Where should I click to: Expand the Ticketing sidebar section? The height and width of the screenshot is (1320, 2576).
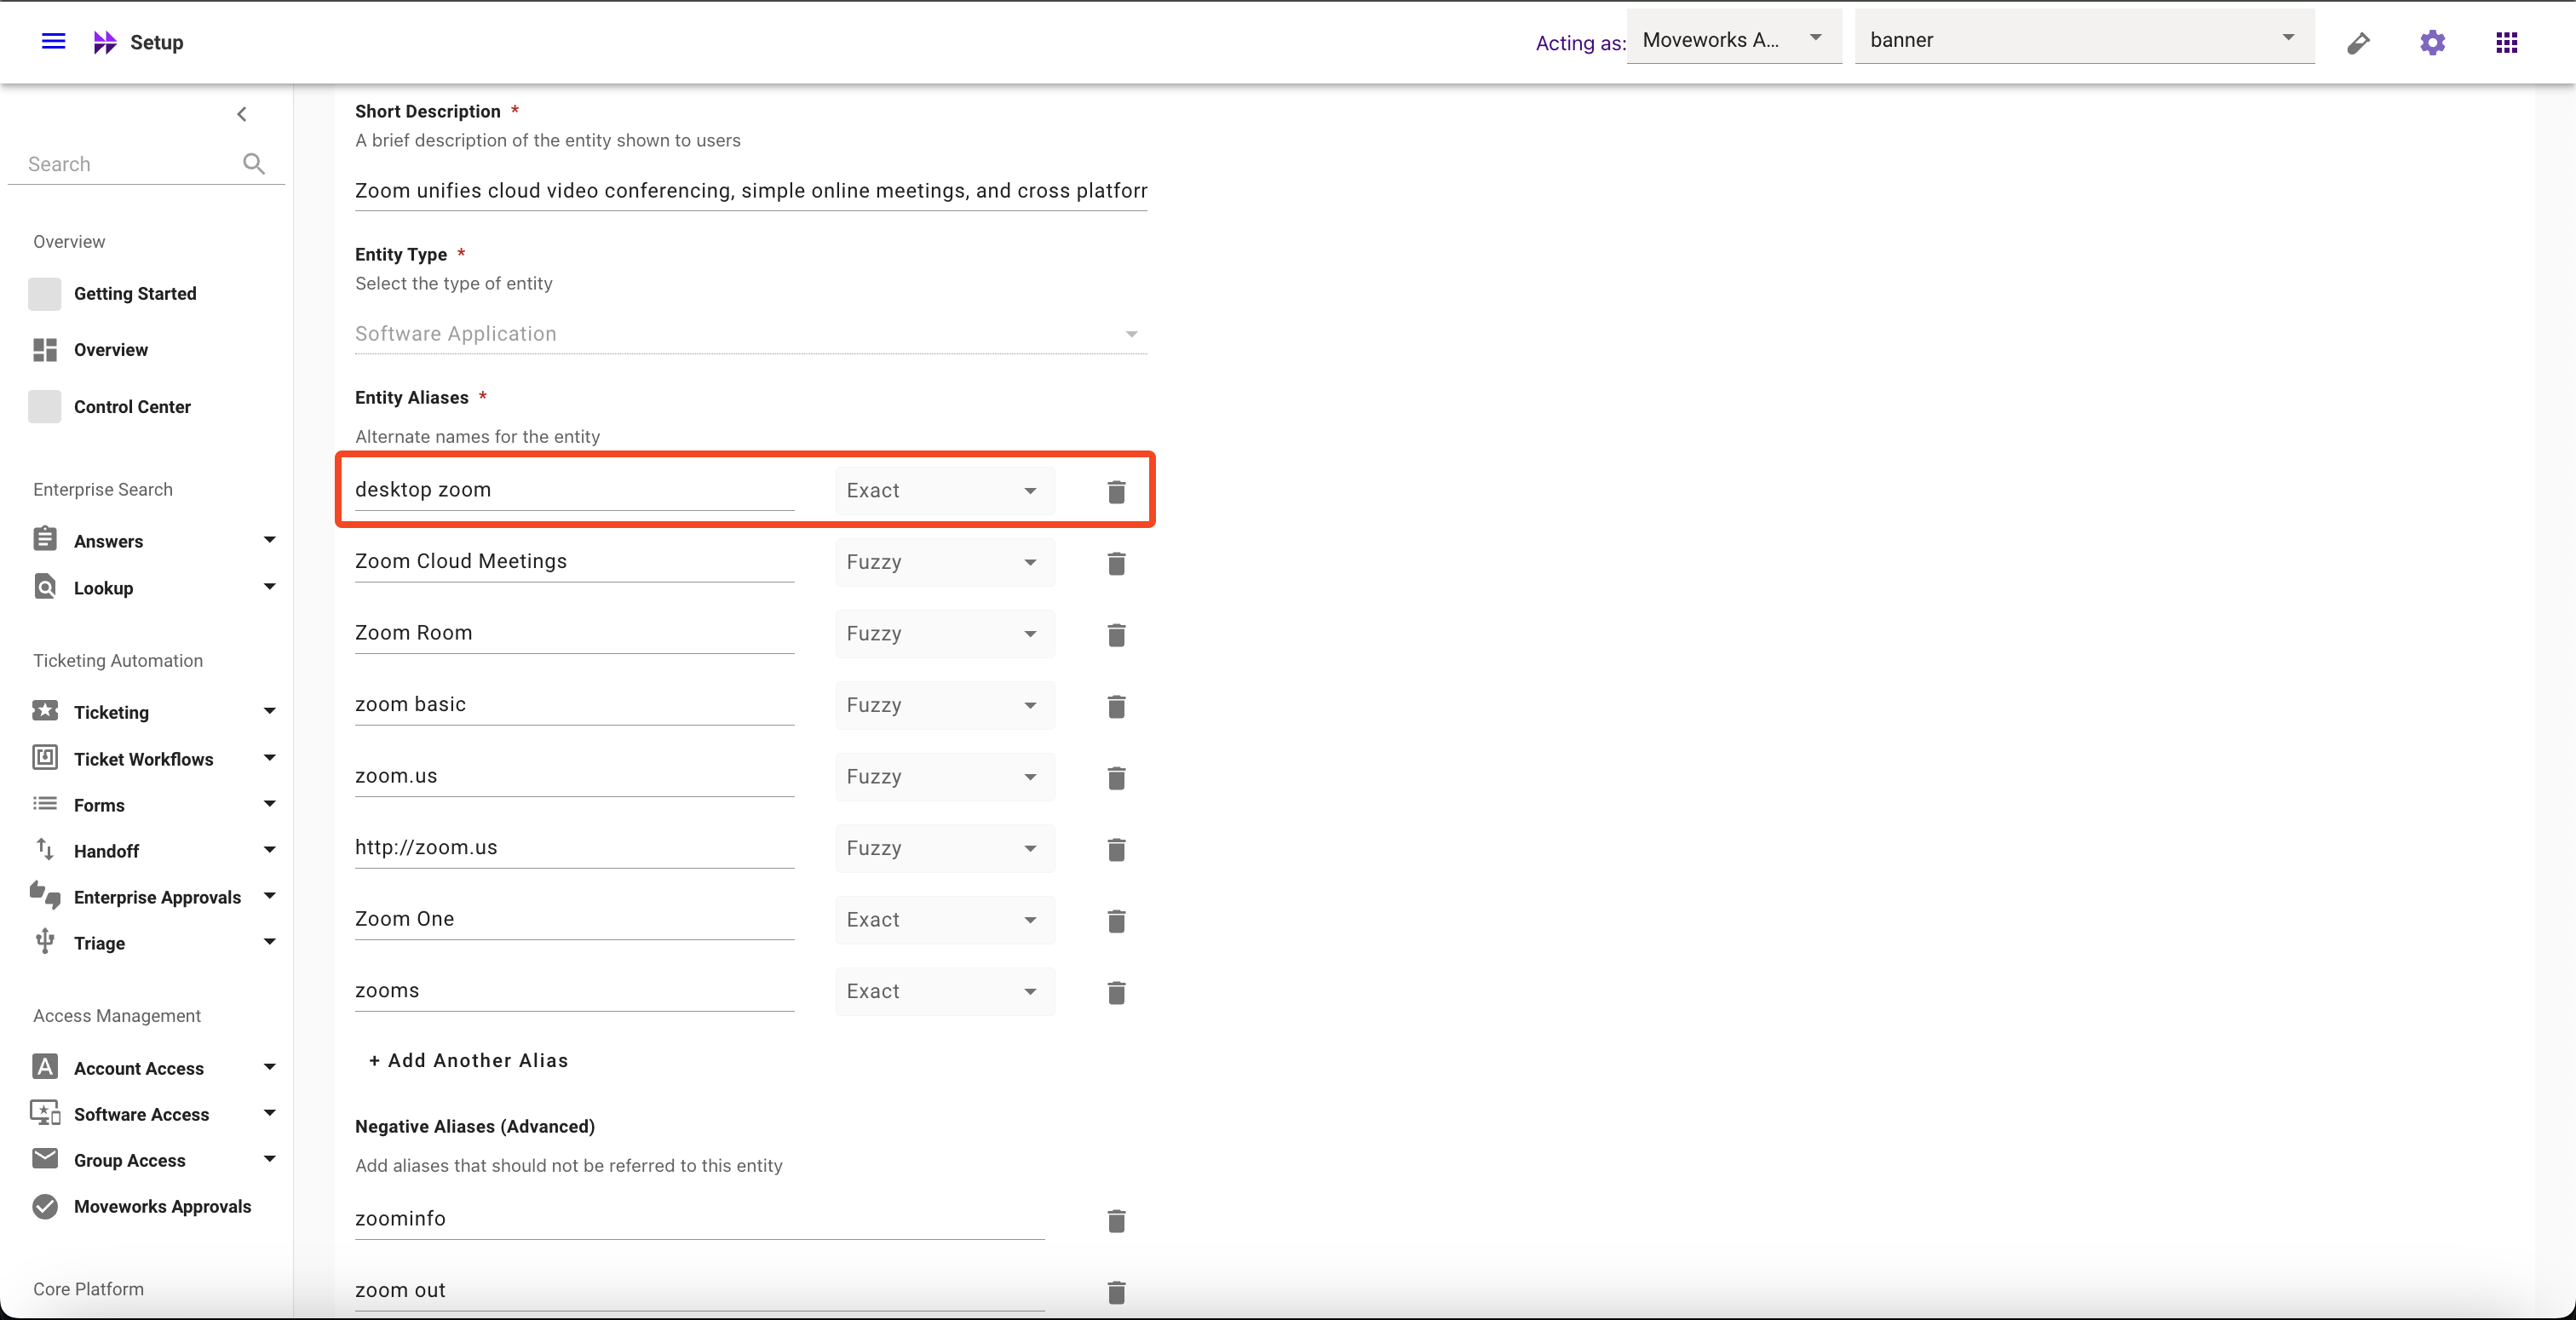(x=269, y=711)
